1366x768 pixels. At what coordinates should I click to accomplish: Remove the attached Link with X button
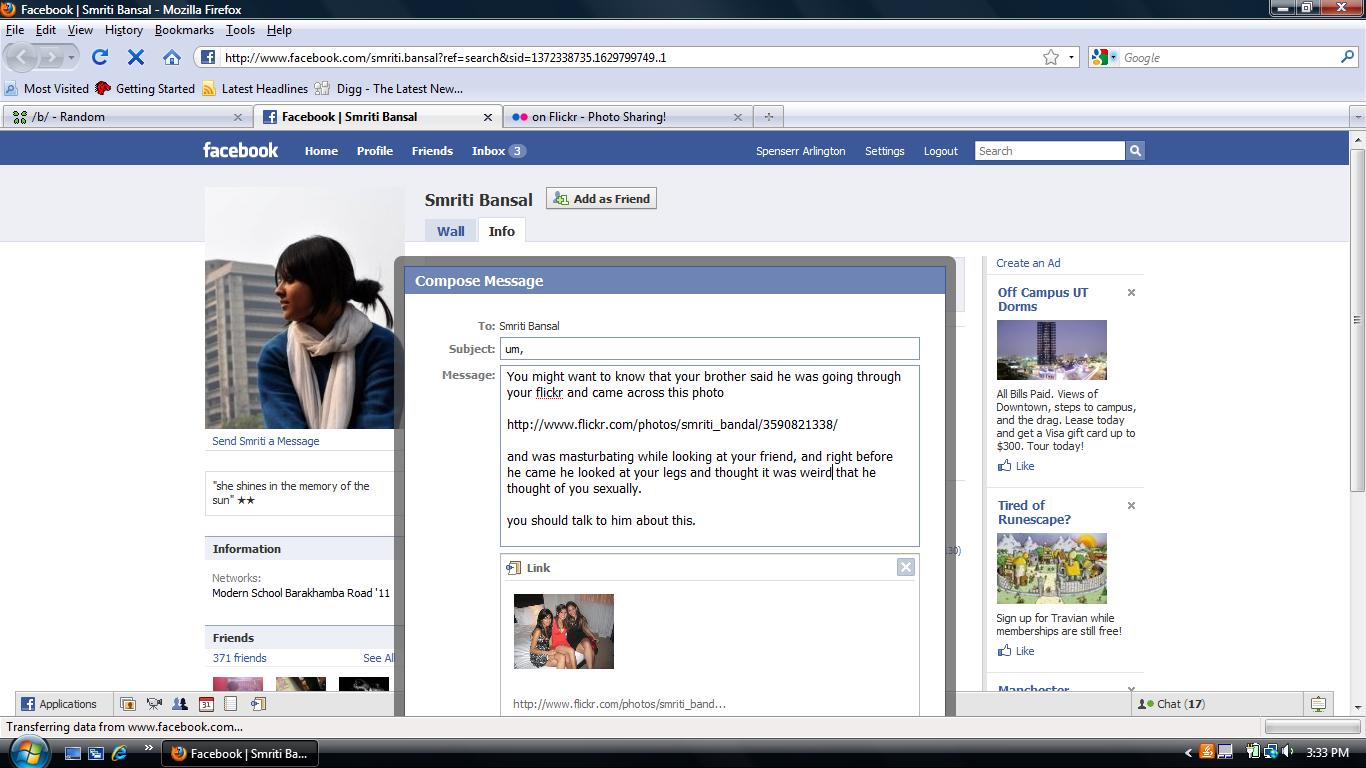click(905, 567)
